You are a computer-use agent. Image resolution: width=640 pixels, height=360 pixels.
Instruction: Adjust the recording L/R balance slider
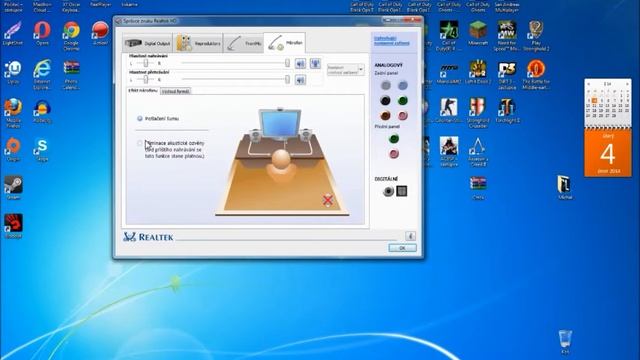[x=145, y=63]
